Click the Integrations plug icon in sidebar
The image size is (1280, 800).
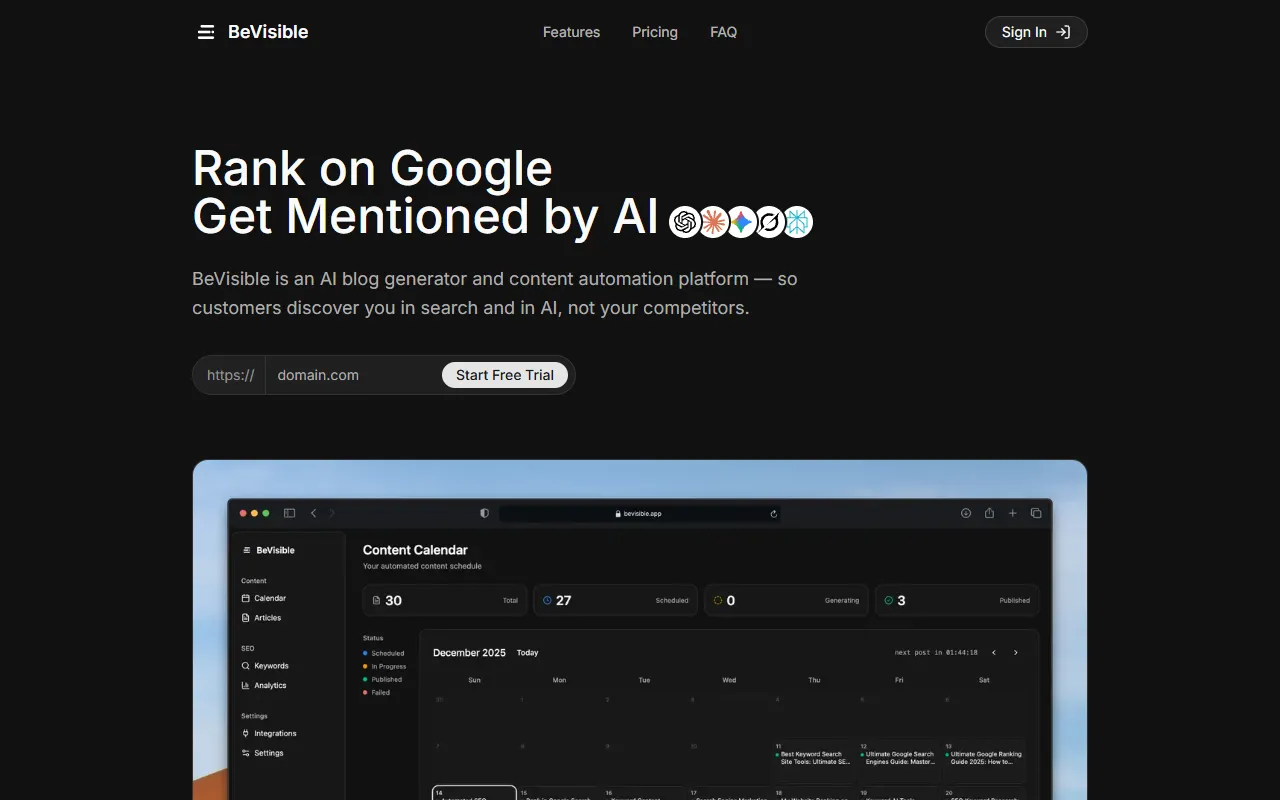pyautogui.click(x=246, y=734)
